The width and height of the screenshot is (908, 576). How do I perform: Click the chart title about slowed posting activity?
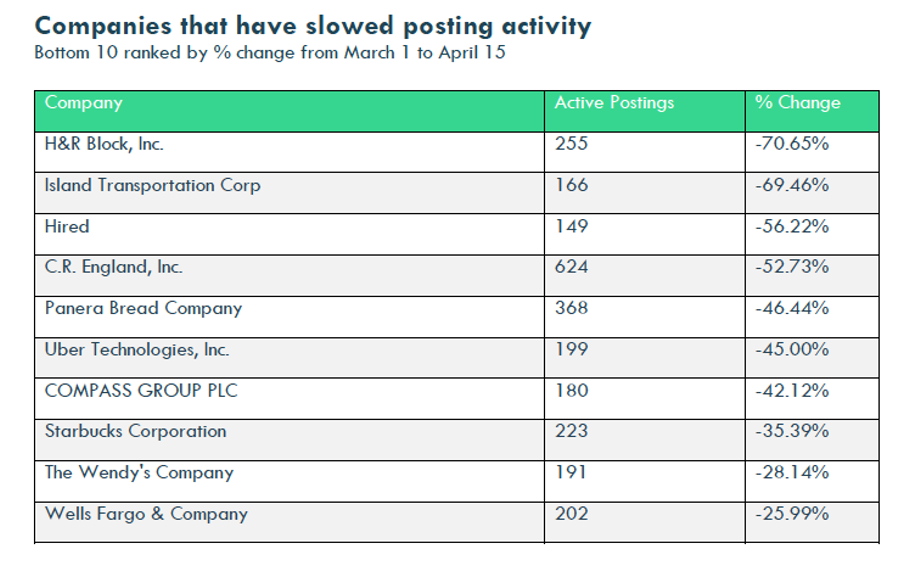313,27
